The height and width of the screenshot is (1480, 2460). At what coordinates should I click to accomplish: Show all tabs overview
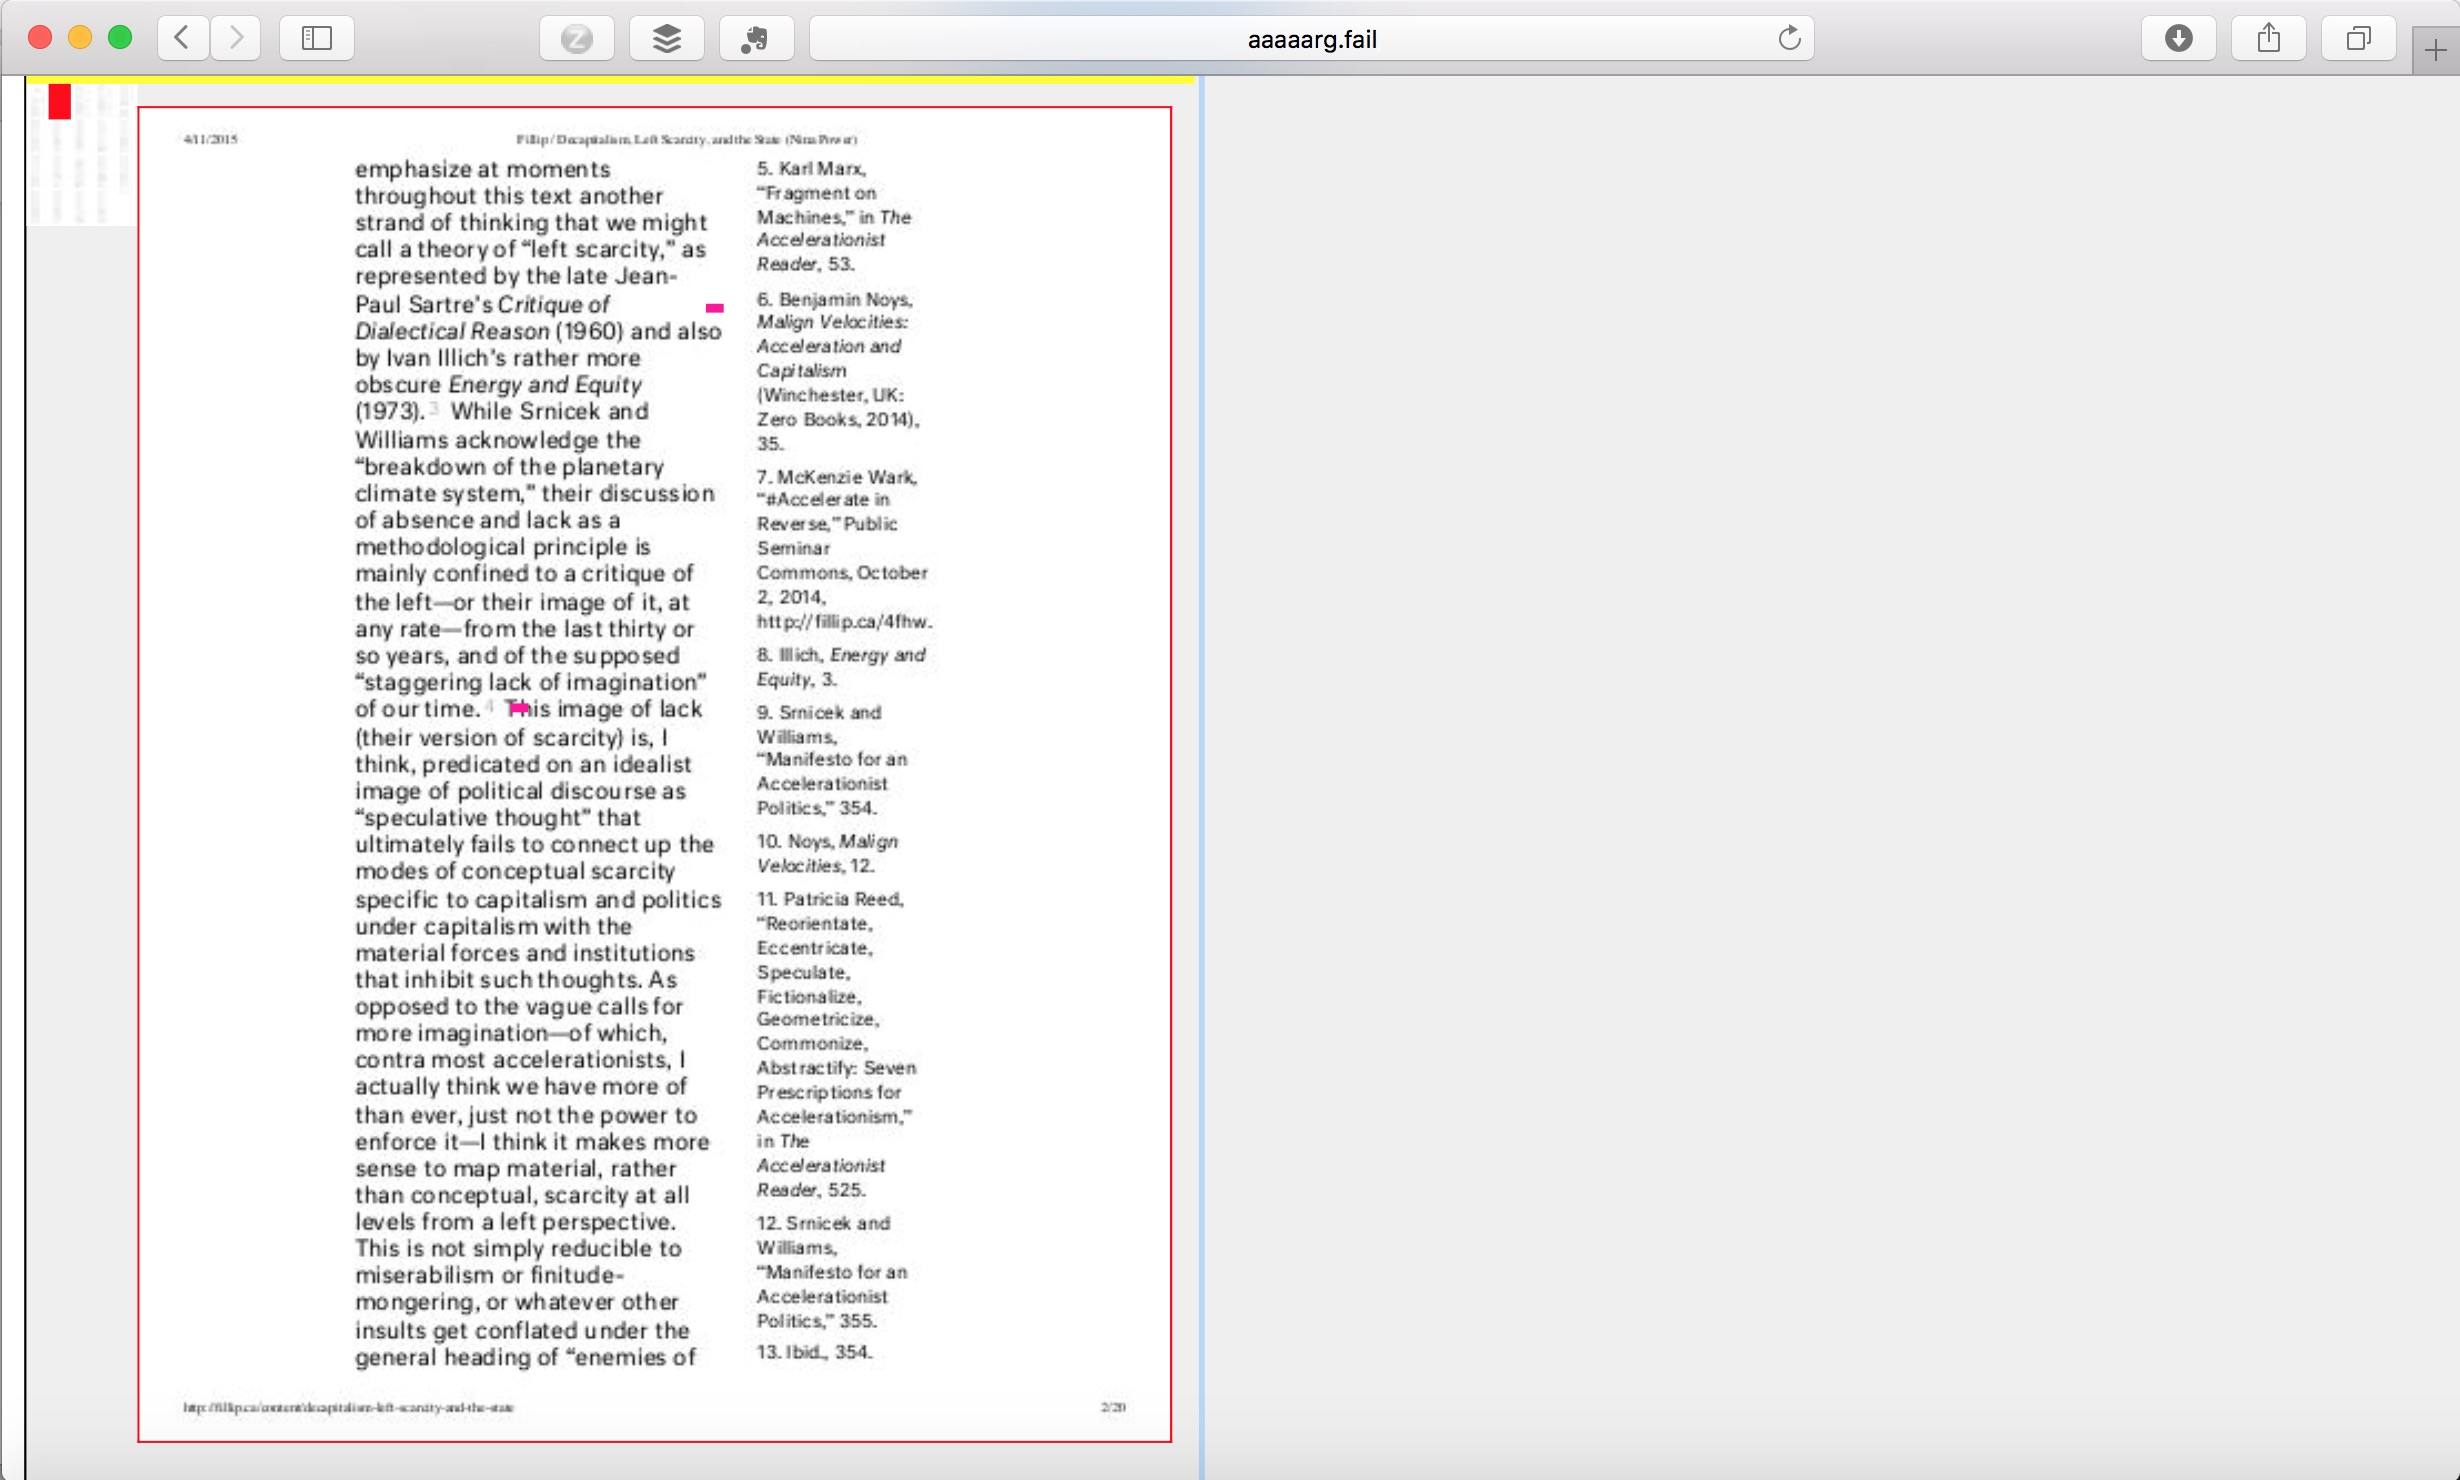click(x=2358, y=38)
